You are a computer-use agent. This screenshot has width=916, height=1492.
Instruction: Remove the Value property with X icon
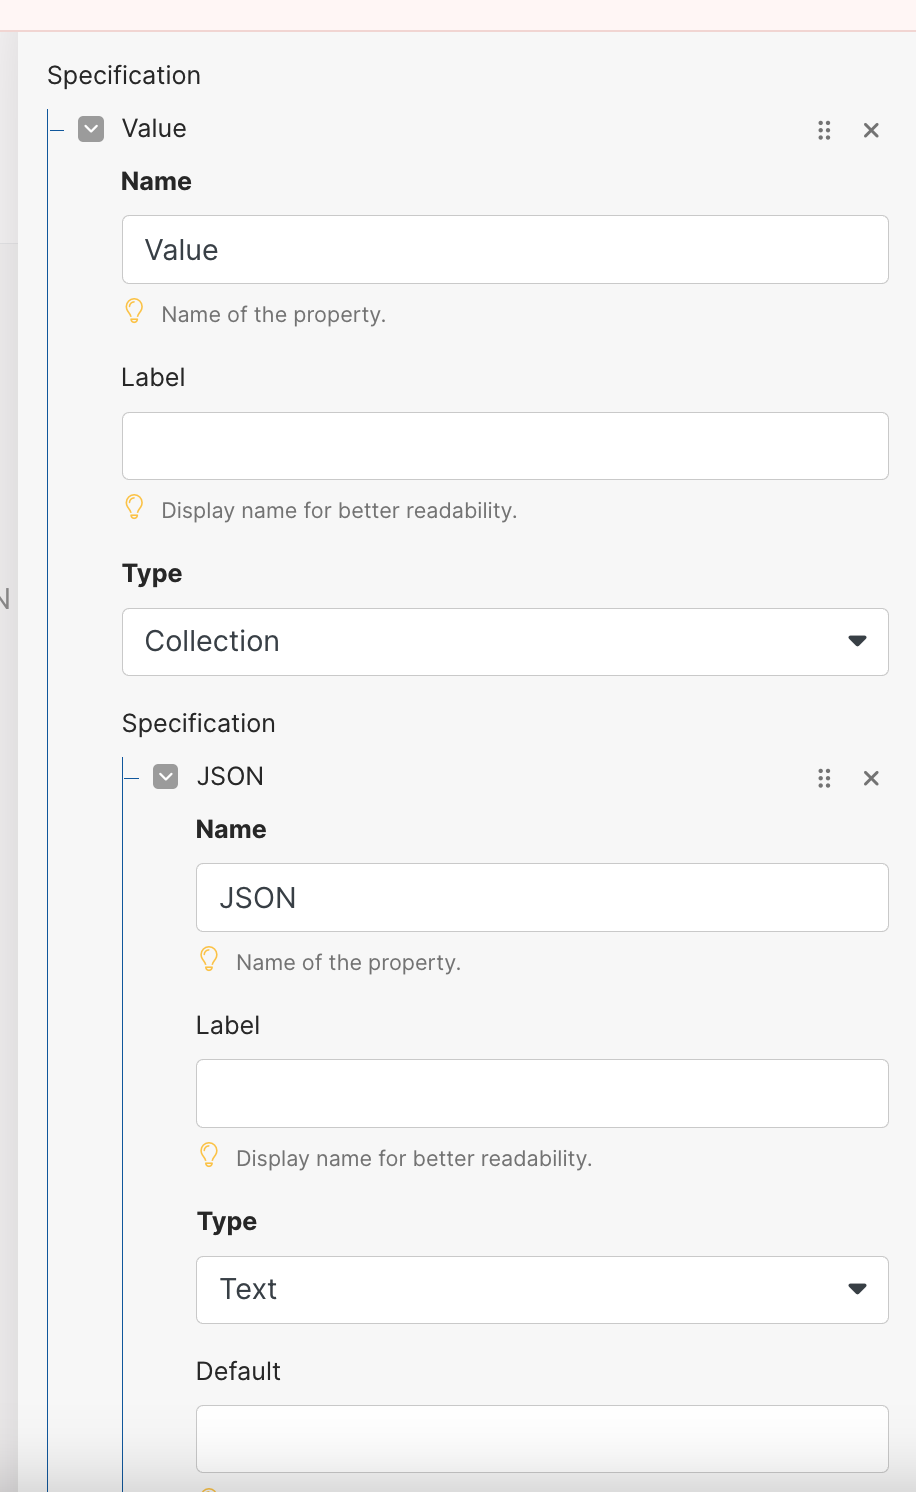871,130
